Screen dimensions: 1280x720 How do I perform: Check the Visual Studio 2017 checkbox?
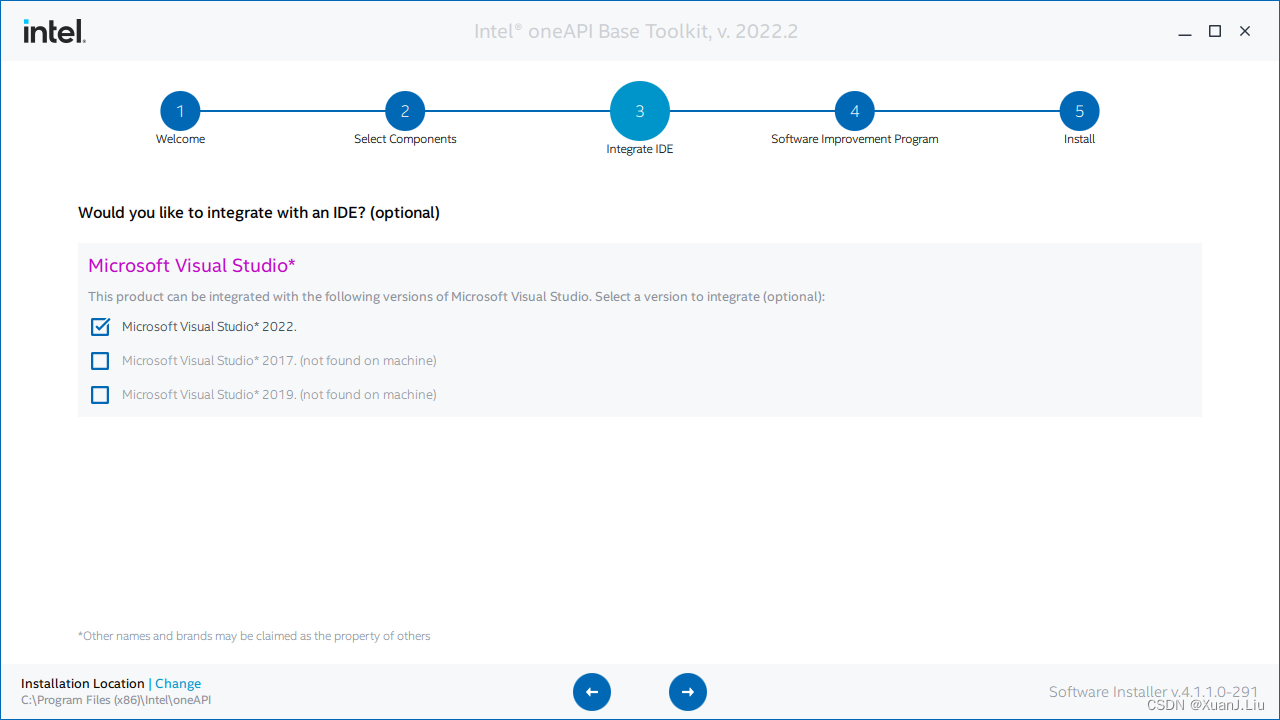click(99, 360)
